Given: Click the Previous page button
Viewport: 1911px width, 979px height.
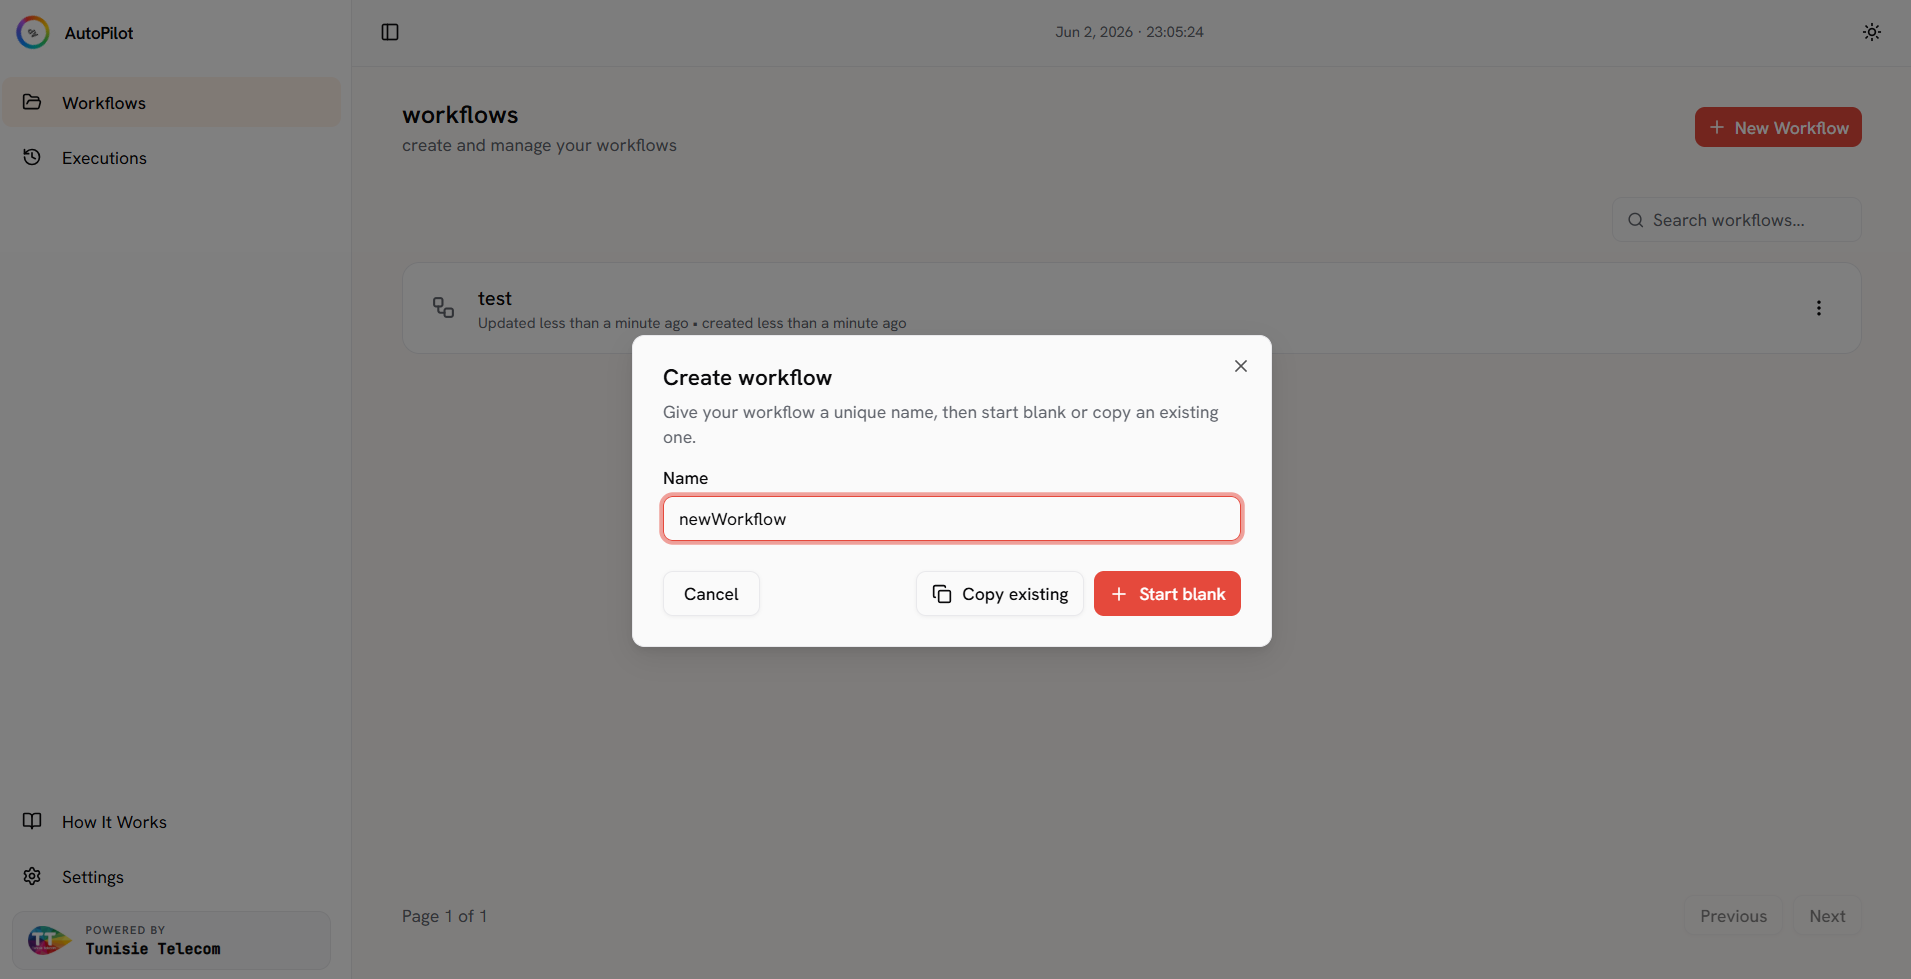Looking at the screenshot, I should (1733, 916).
